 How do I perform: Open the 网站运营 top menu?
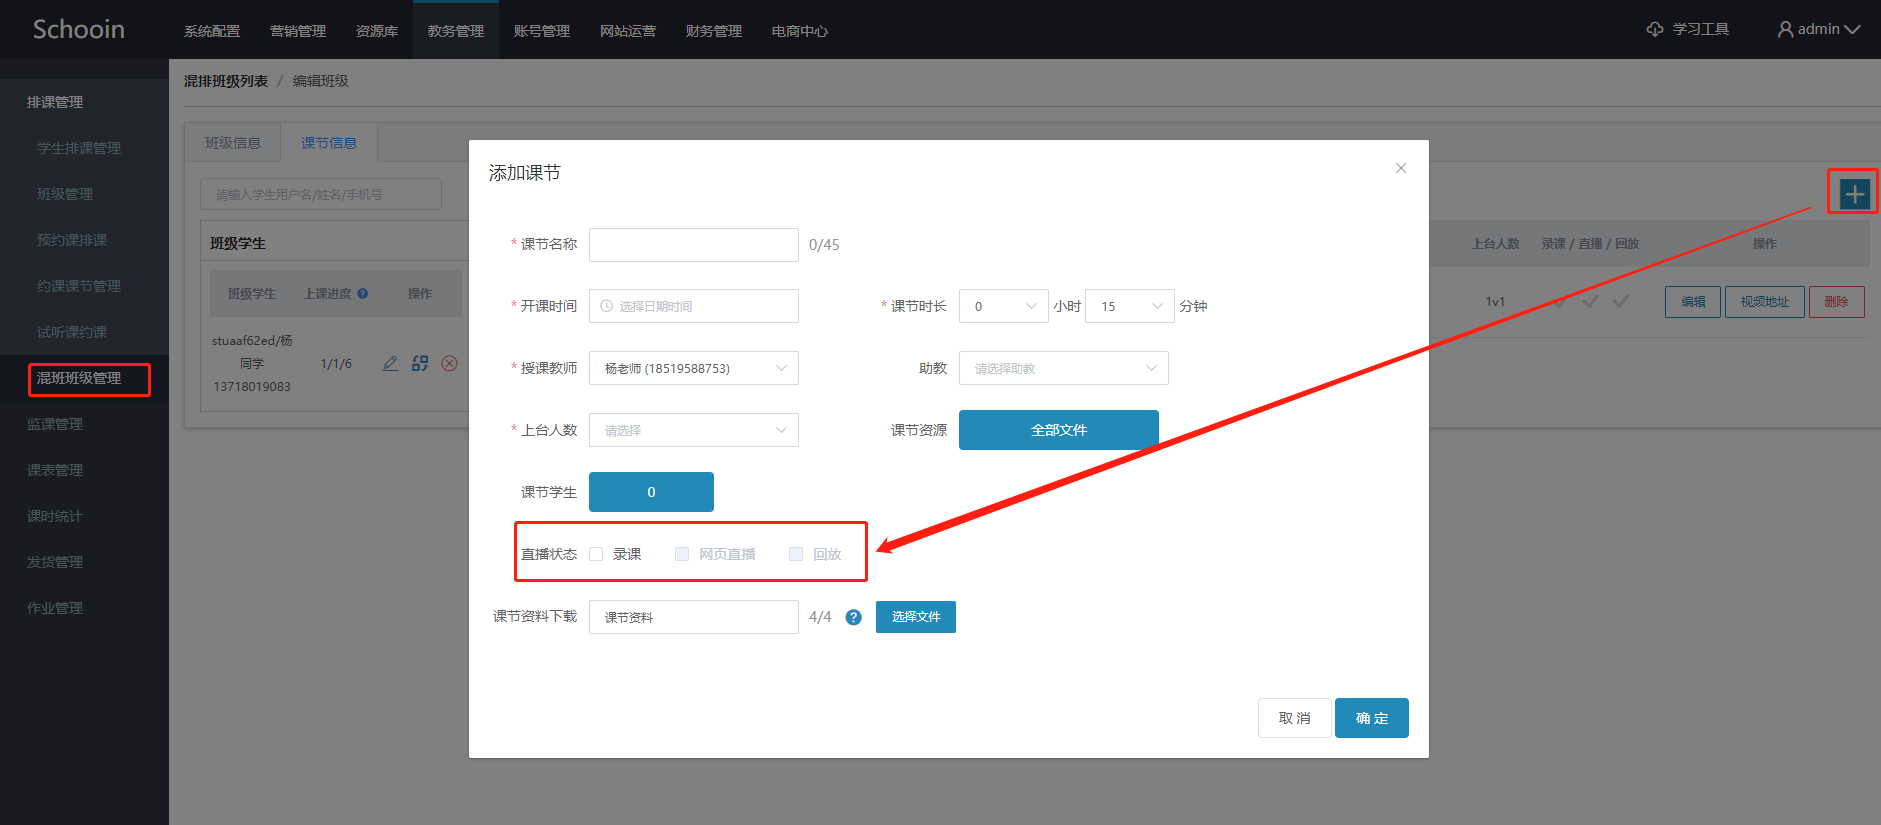pyautogui.click(x=628, y=31)
